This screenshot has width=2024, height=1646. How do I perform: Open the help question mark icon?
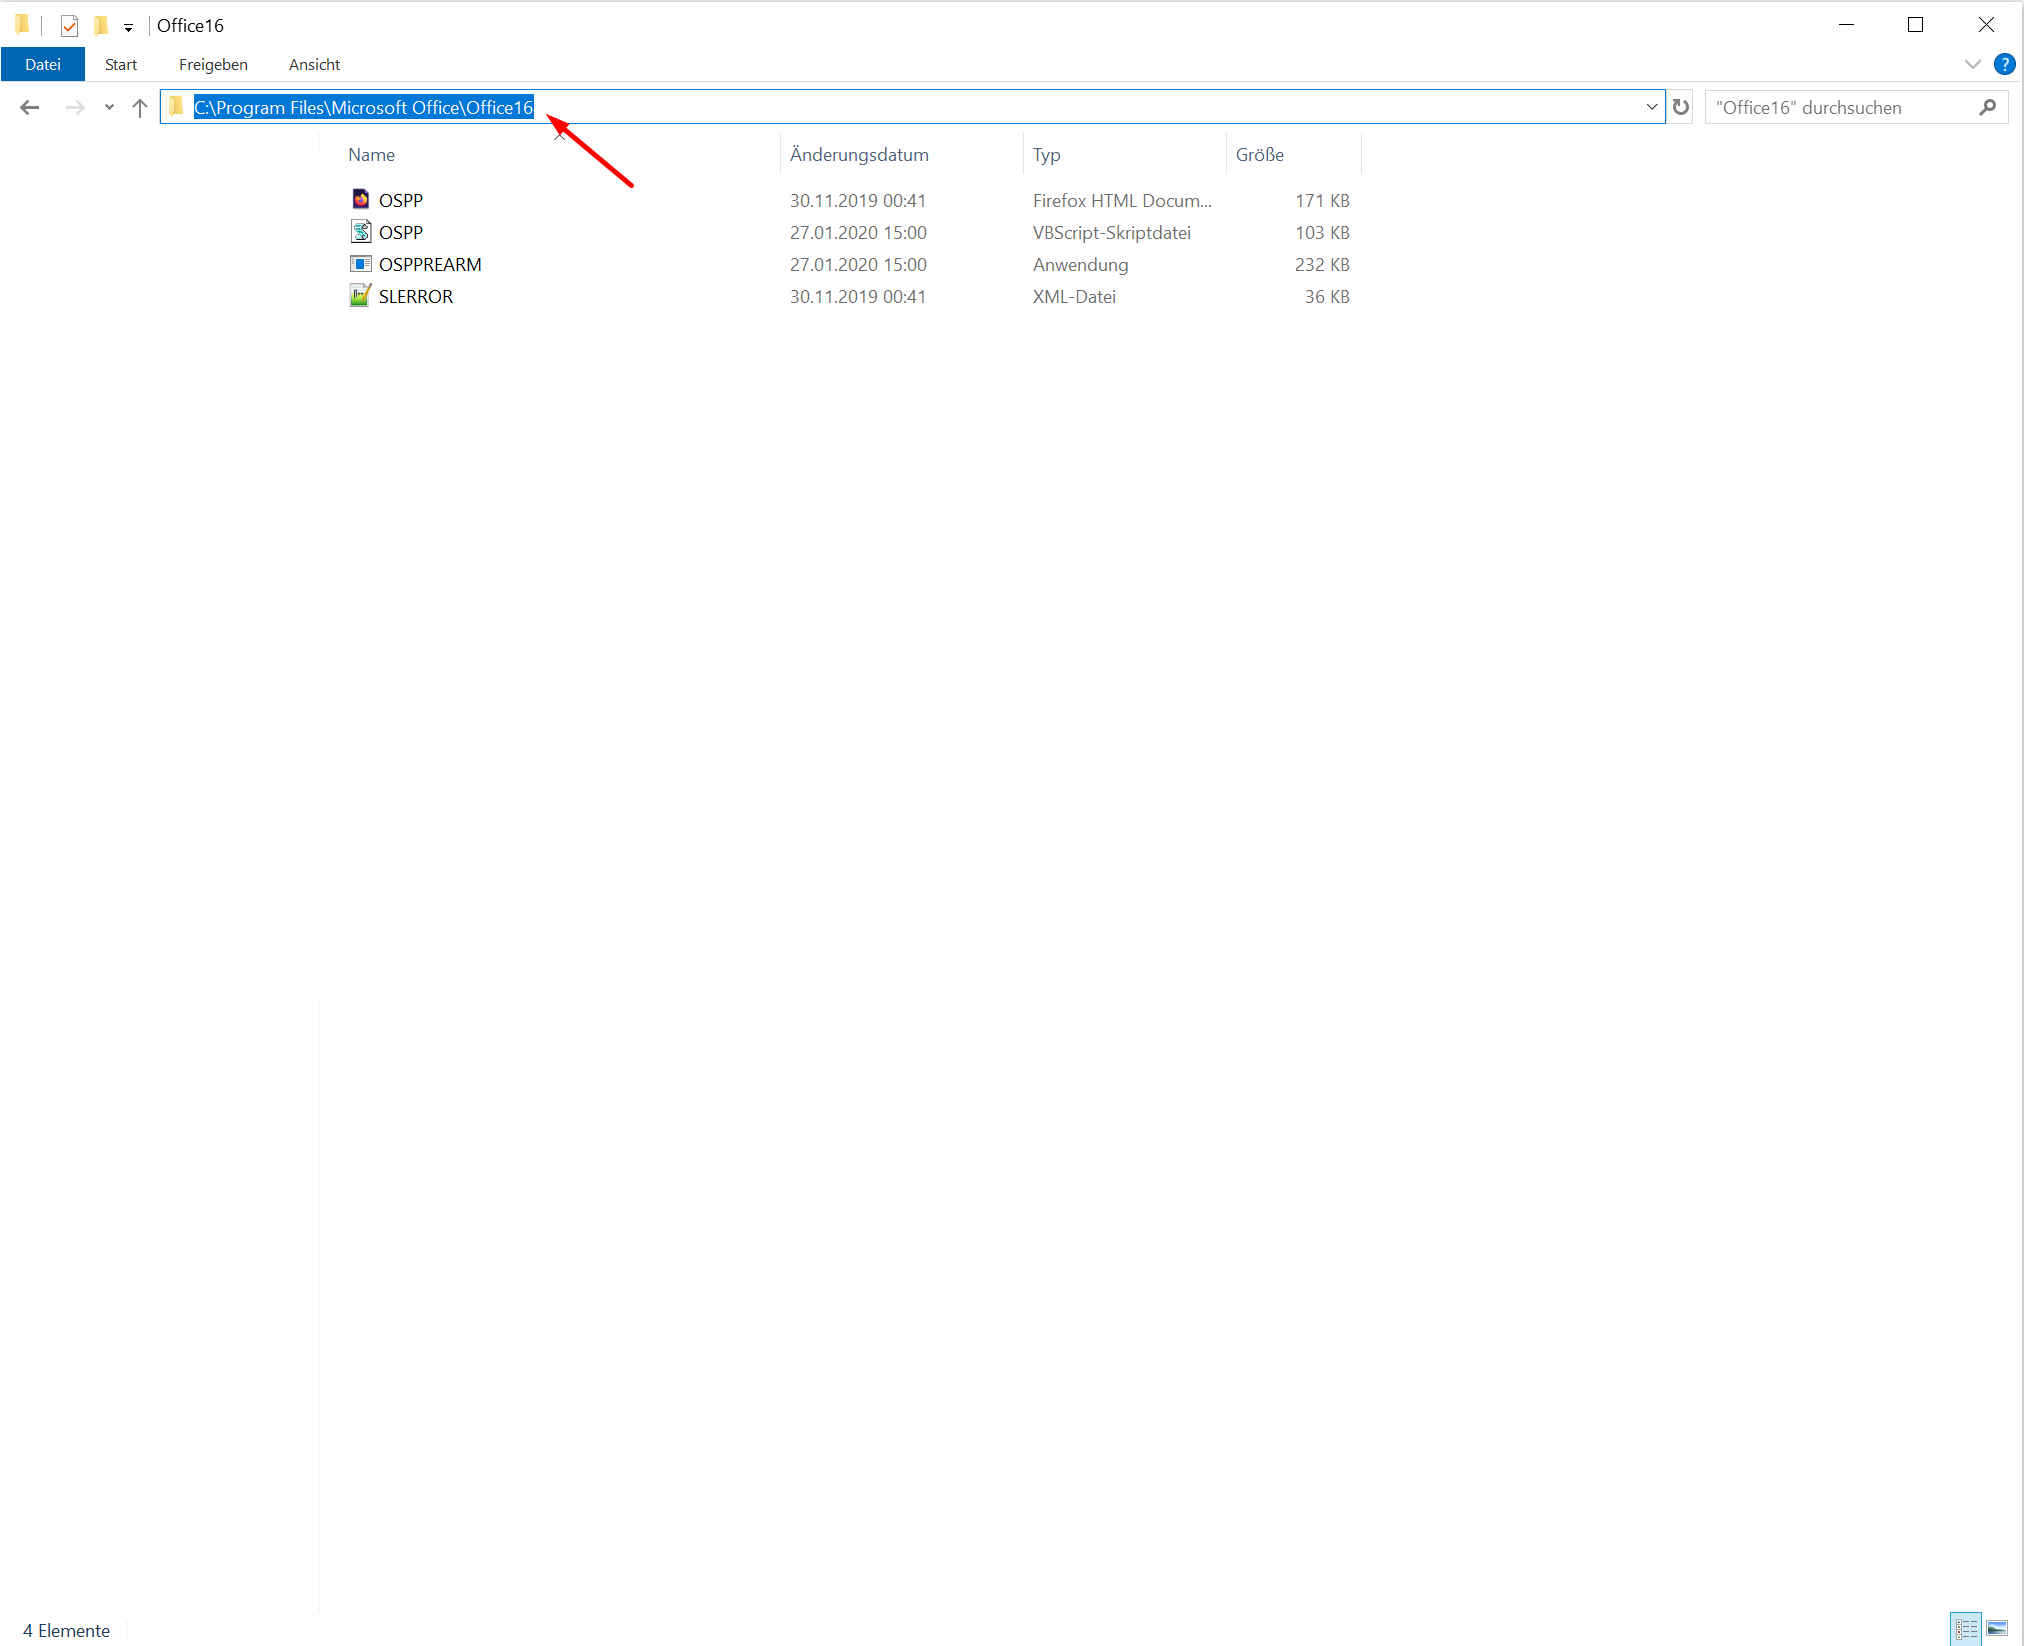2004,64
